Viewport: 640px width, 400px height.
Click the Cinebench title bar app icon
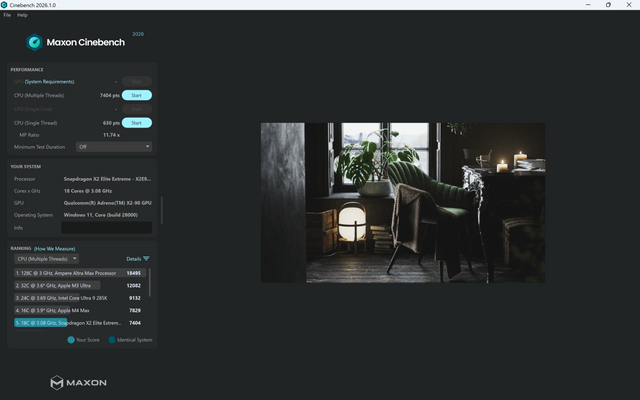4,5
